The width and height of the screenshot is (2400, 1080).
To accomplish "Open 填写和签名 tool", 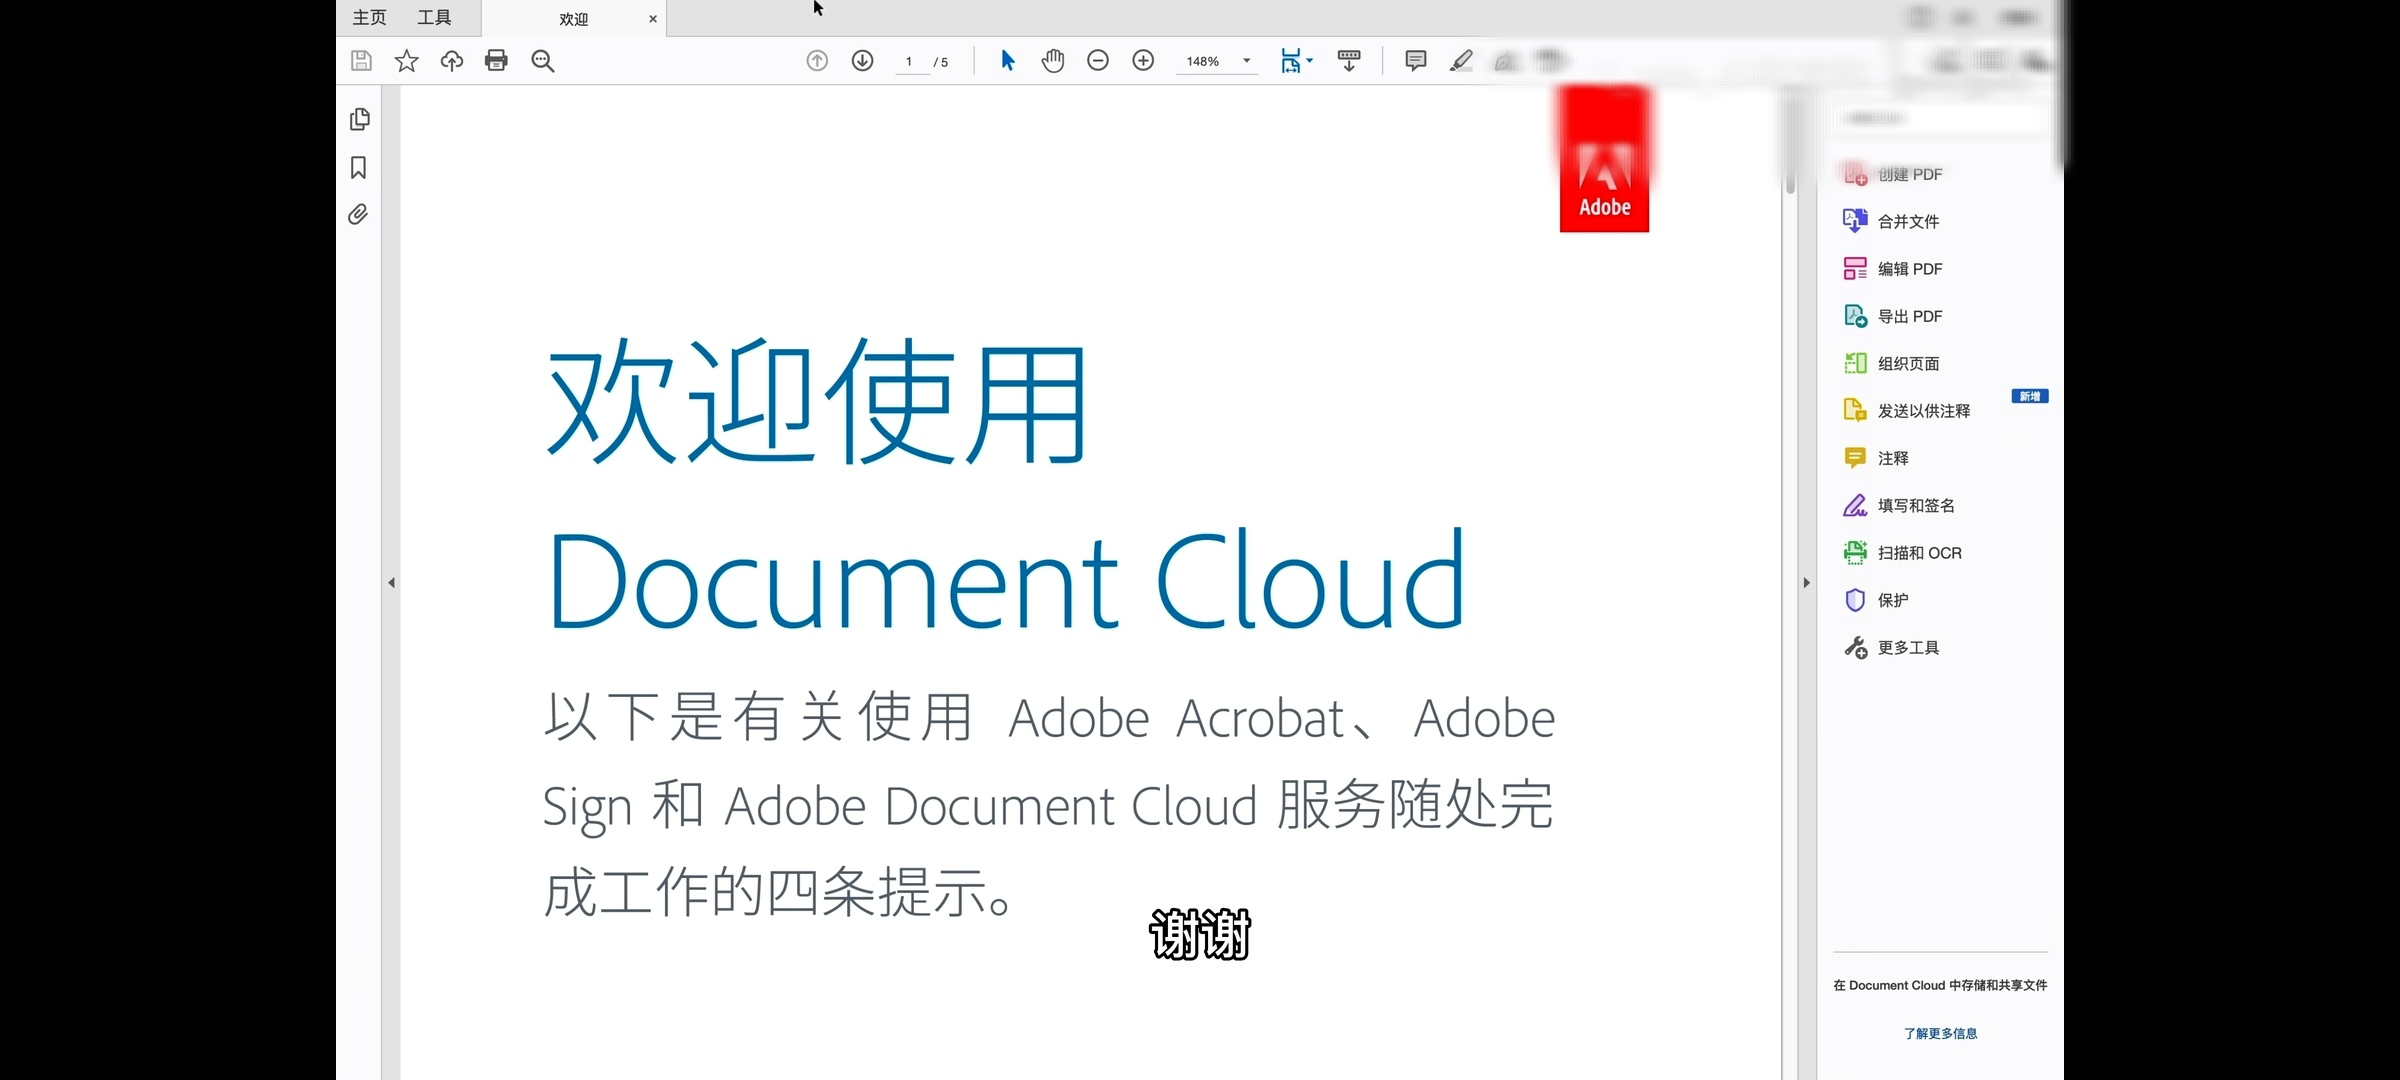I will point(1898,506).
